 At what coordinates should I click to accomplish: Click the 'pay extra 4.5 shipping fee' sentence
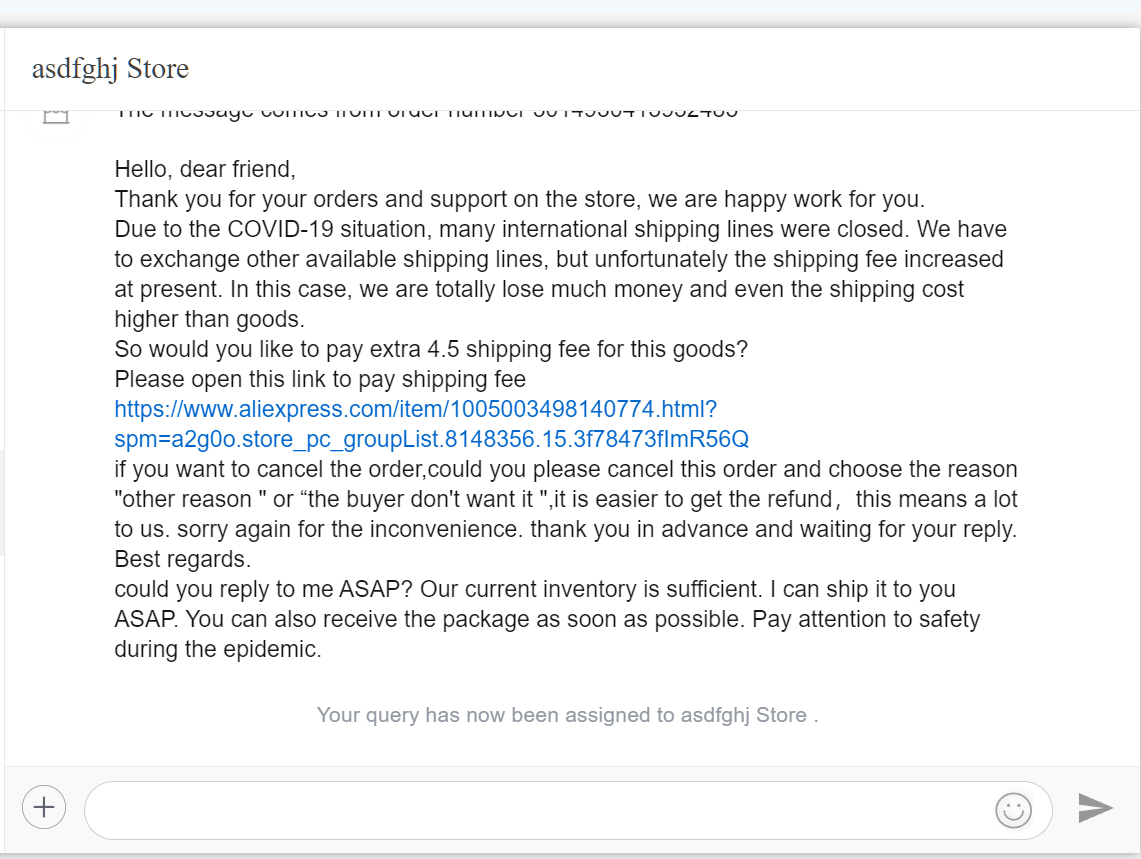(431, 349)
